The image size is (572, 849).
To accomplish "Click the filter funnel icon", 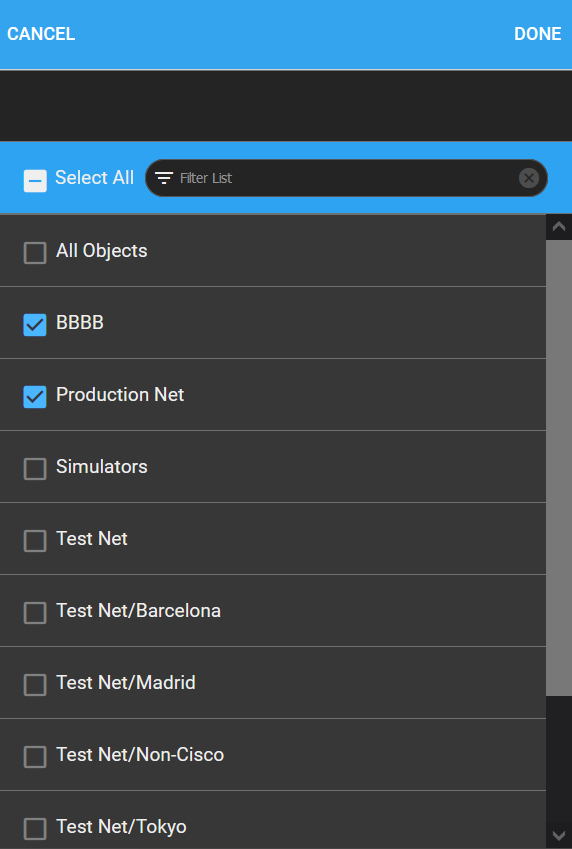I will pyautogui.click(x=164, y=178).
